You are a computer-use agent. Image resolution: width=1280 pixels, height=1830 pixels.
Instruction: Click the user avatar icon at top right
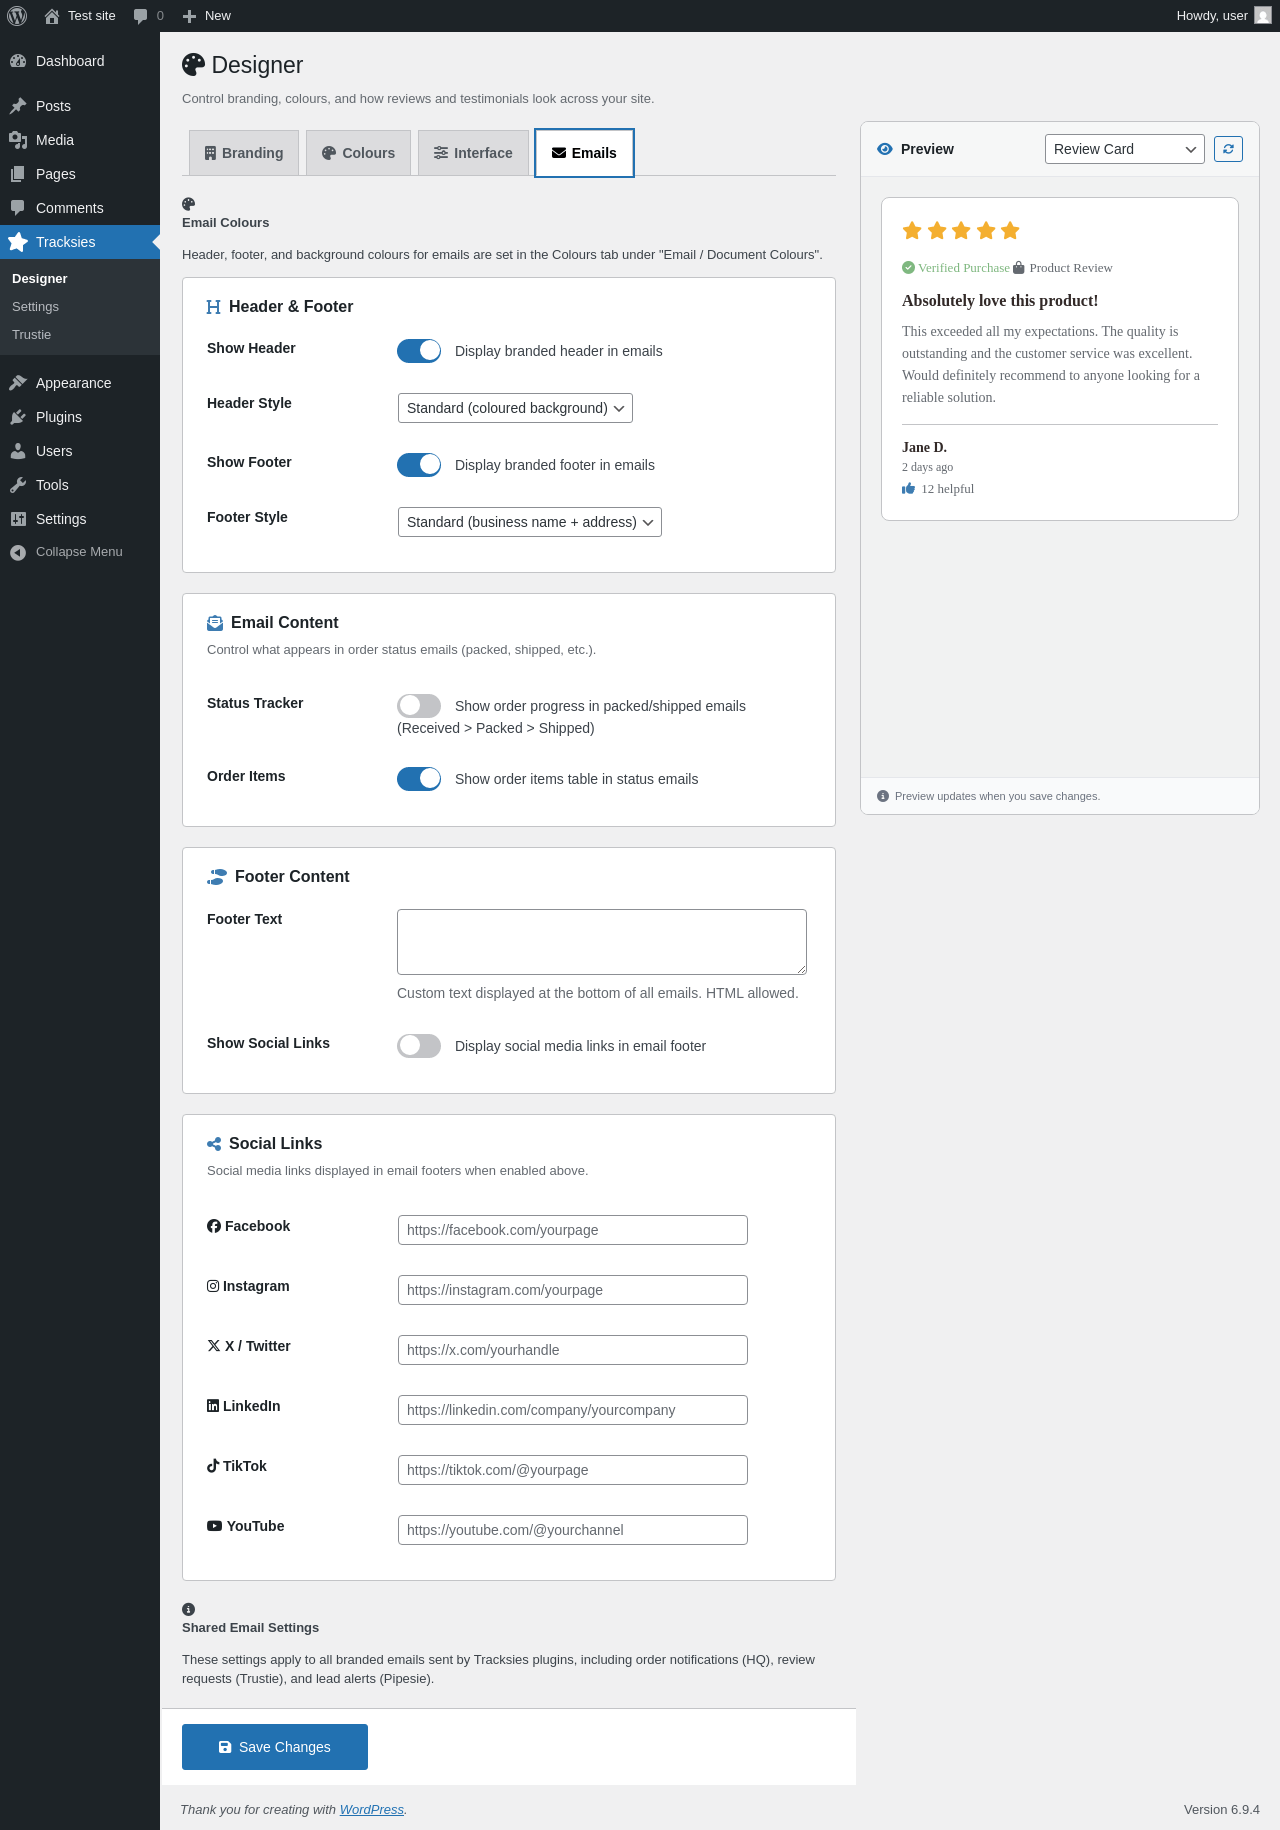coord(1263,16)
